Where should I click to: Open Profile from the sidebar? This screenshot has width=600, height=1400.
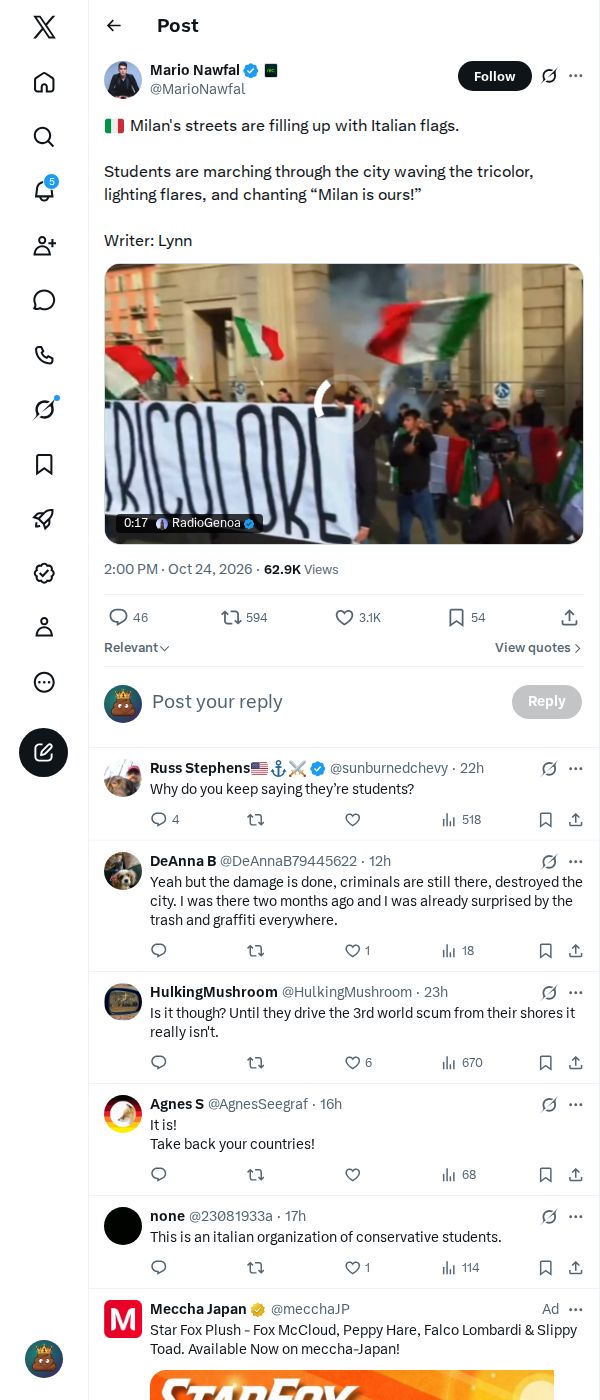click(x=44, y=627)
